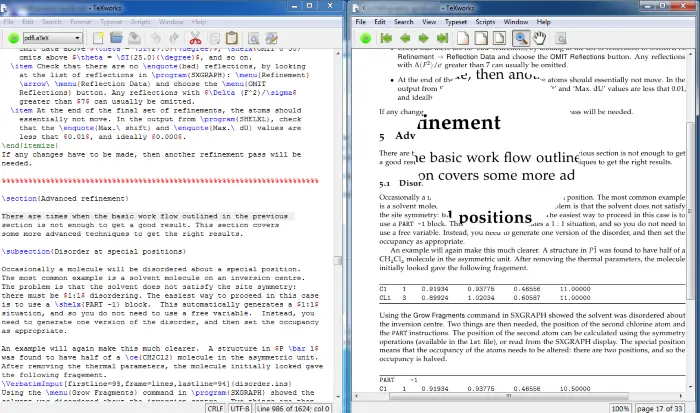700x413 pixels.
Task: Click the green Typeset button in editor
Action: tap(14, 38)
